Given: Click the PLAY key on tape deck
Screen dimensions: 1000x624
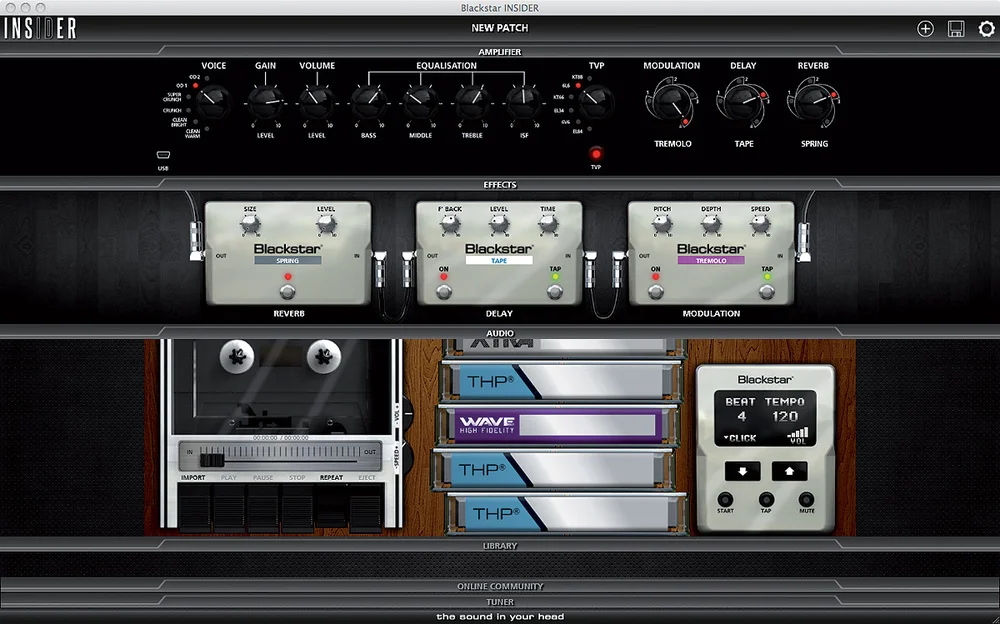Looking at the screenshot, I should [228, 507].
